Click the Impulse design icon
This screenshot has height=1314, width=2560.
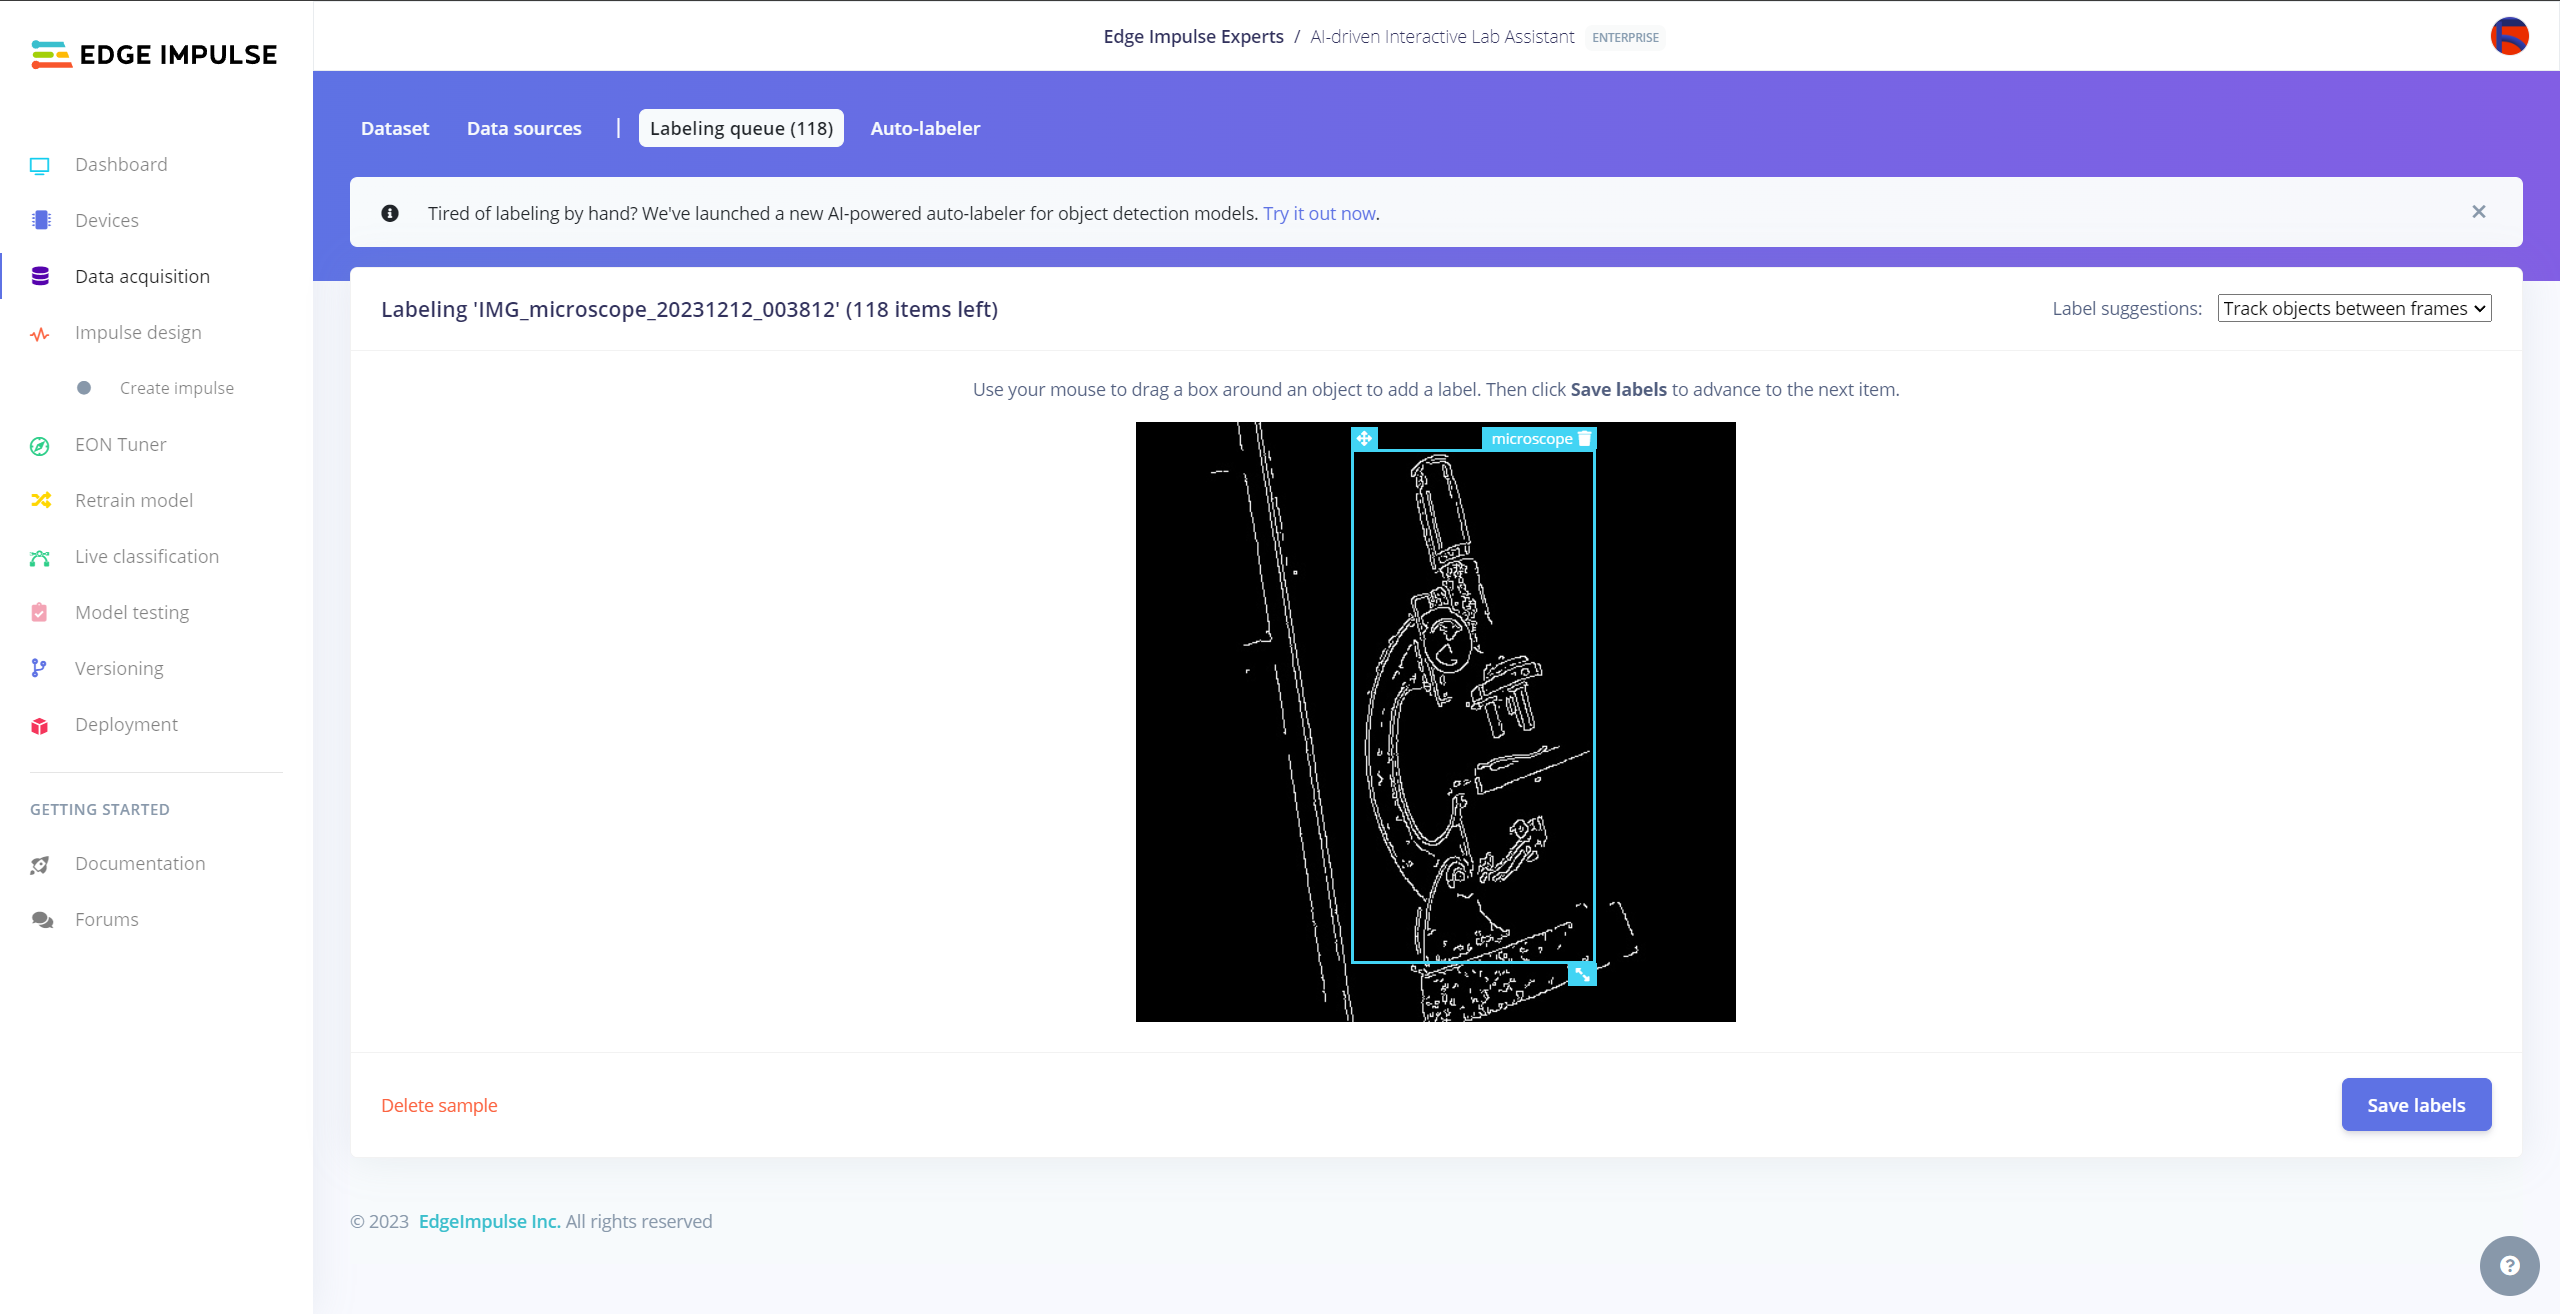click(x=40, y=332)
